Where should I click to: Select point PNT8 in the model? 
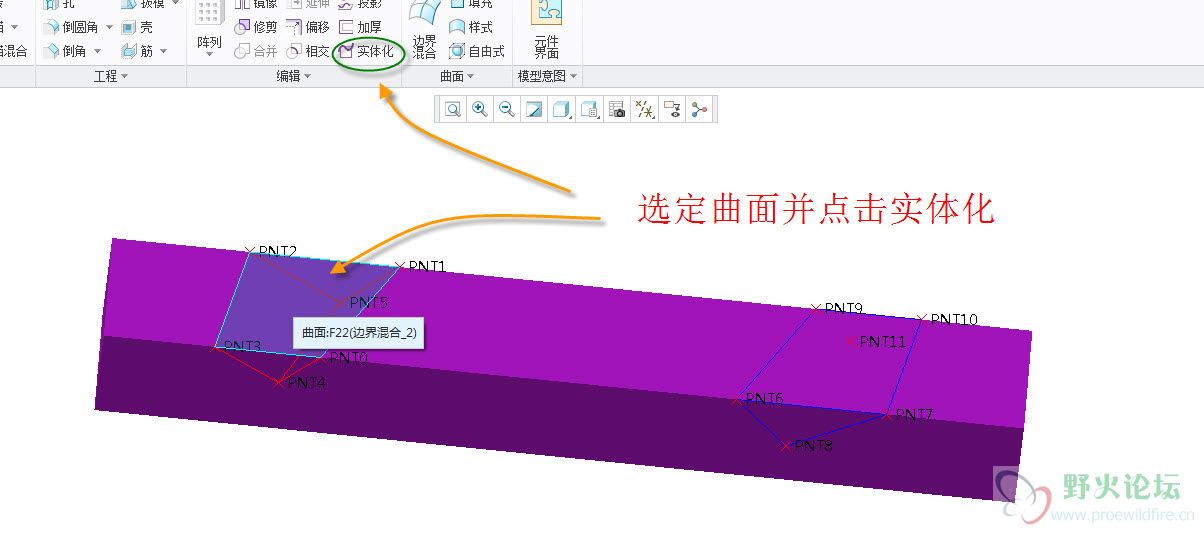786,446
